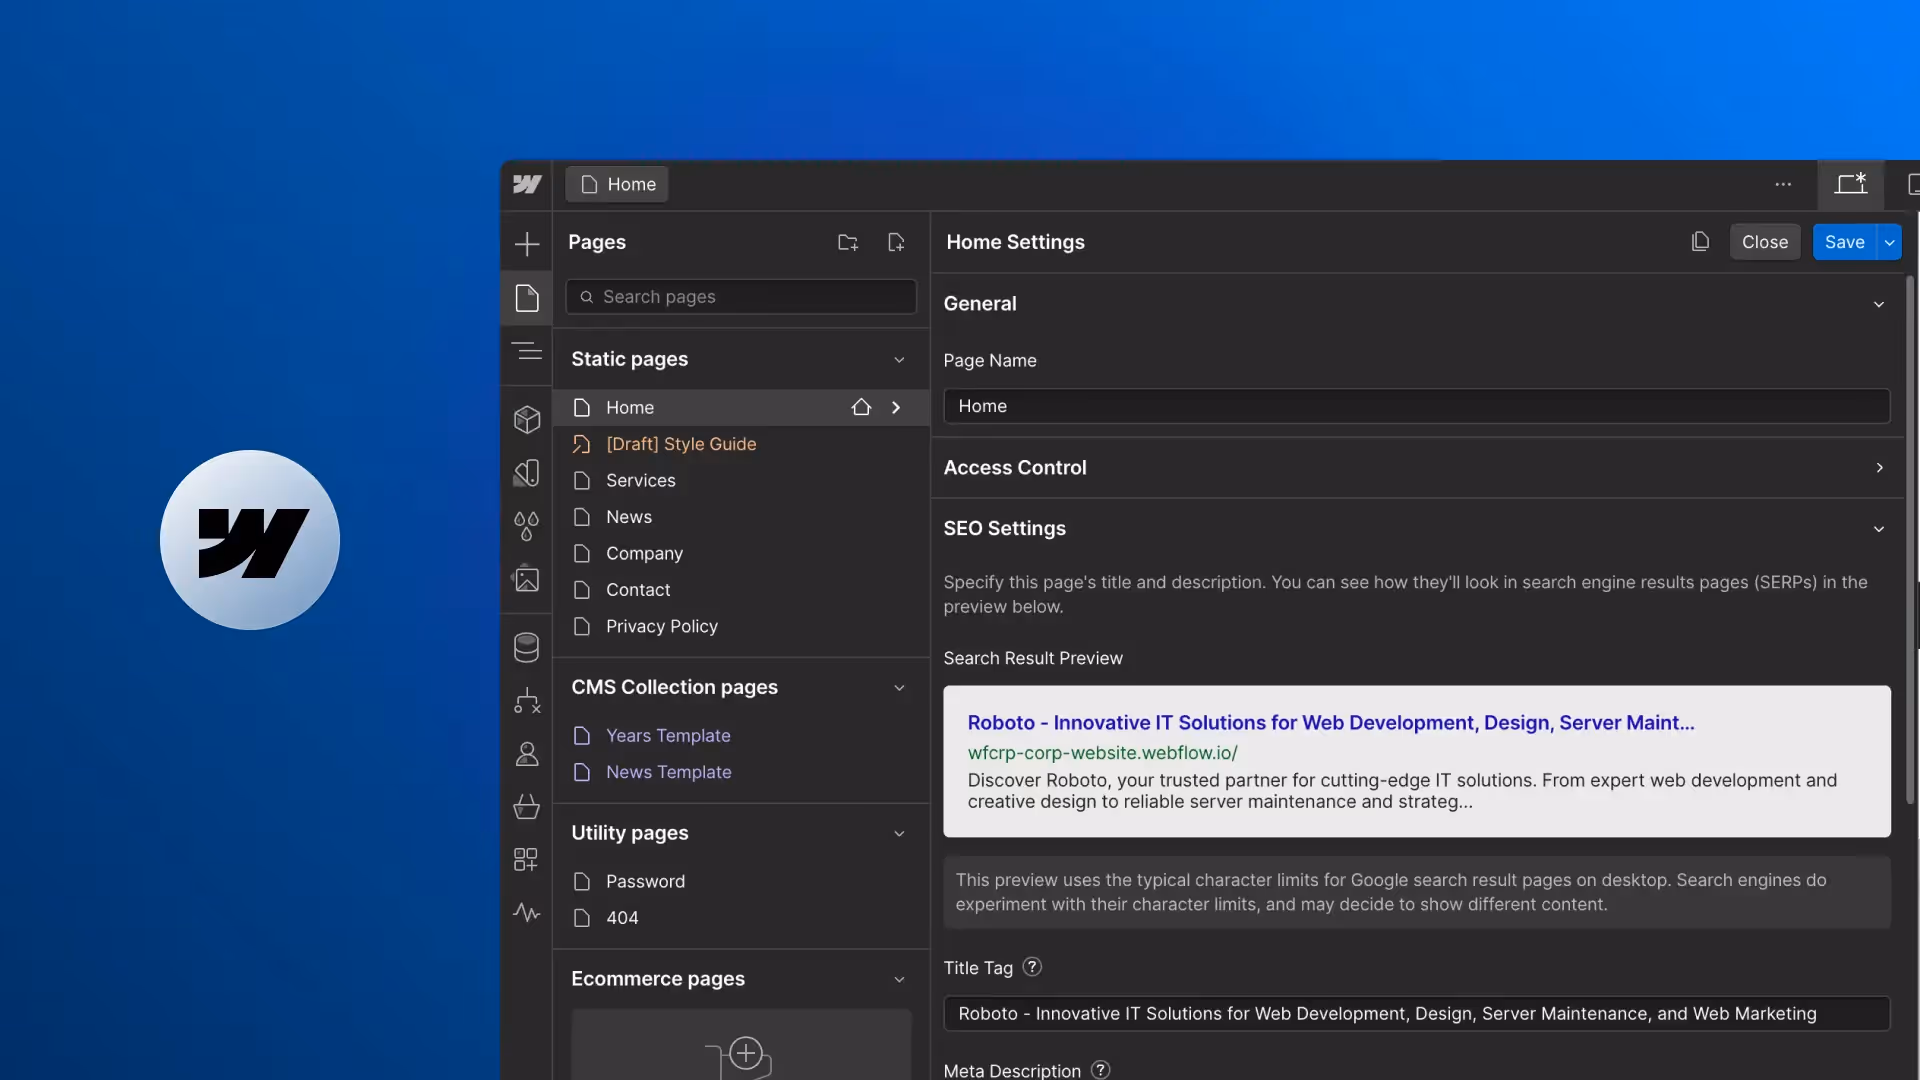This screenshot has width=1920, height=1080.
Task: Open the News Template collection page
Action: [x=668, y=772]
